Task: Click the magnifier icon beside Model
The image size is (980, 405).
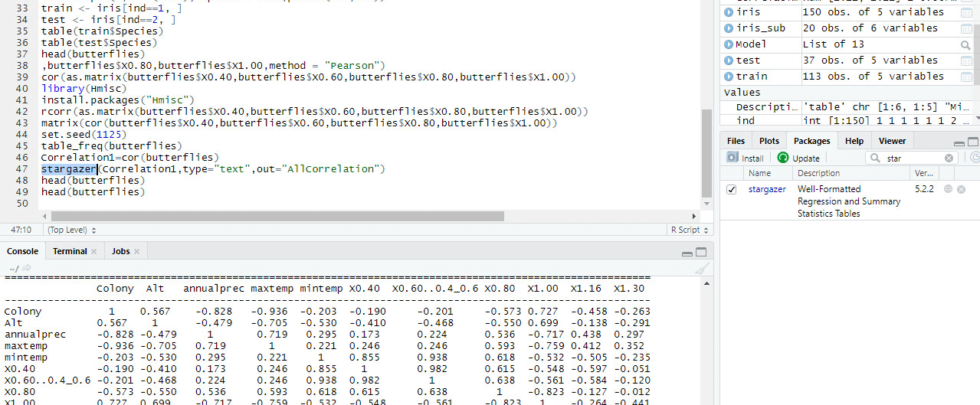Action: [965, 45]
